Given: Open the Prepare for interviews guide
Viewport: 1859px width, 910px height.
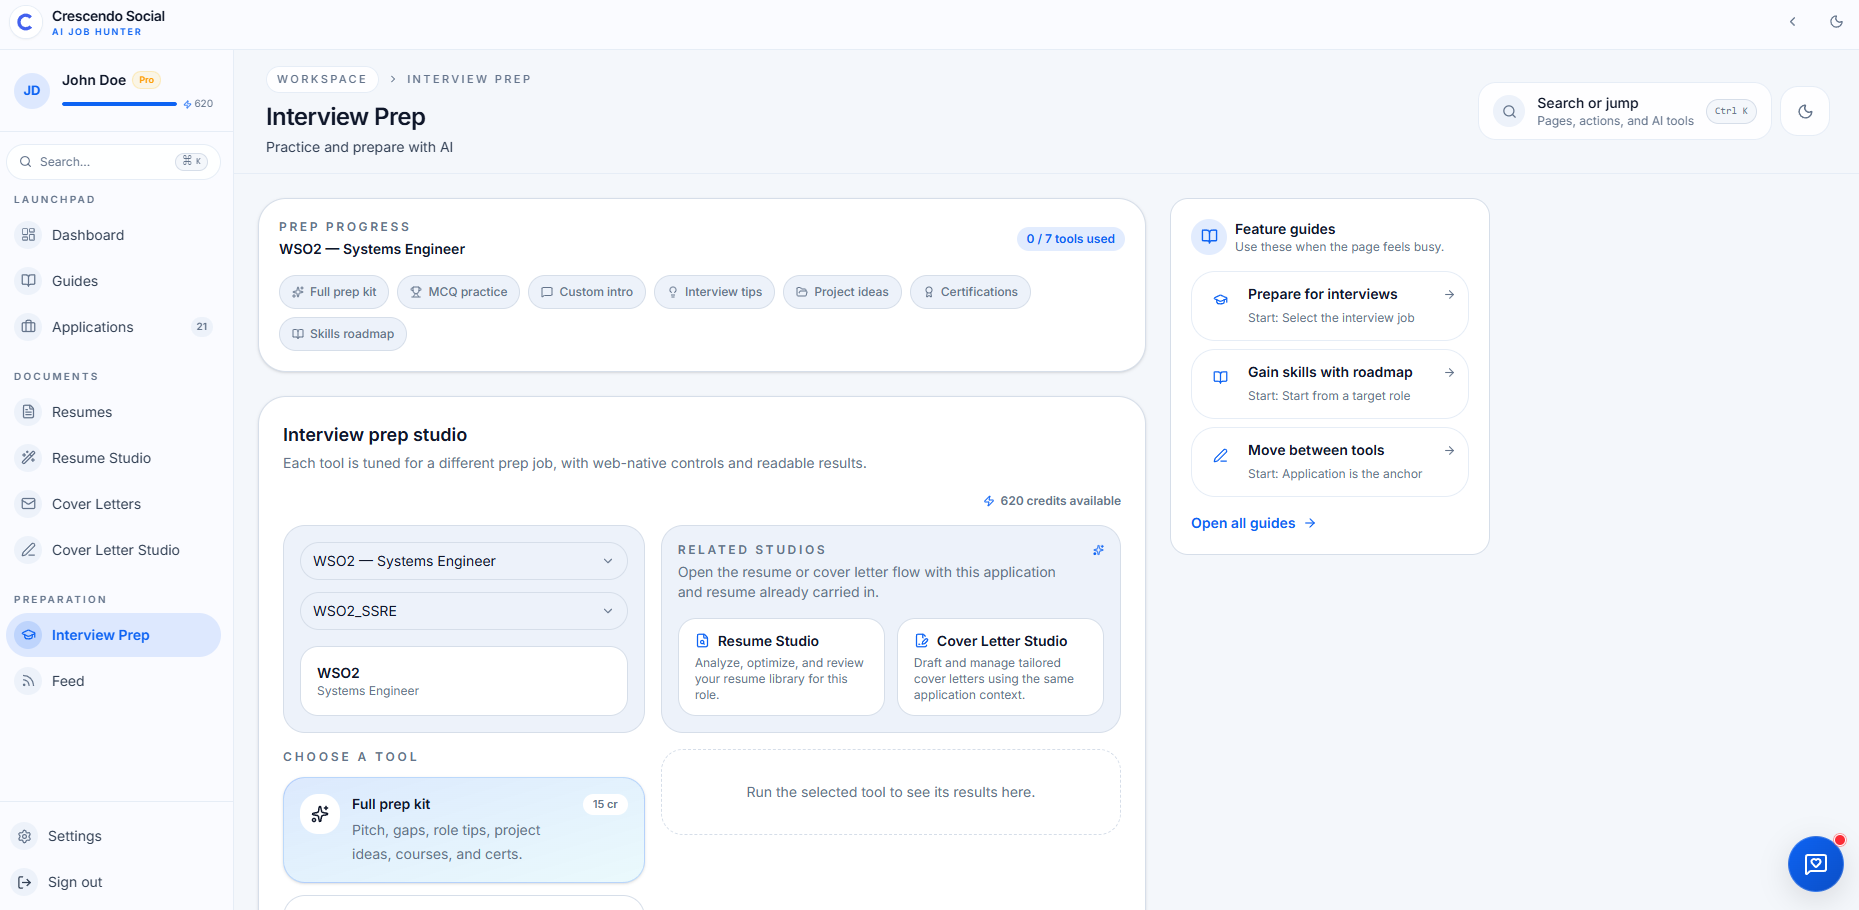Looking at the screenshot, I should click(1330, 306).
